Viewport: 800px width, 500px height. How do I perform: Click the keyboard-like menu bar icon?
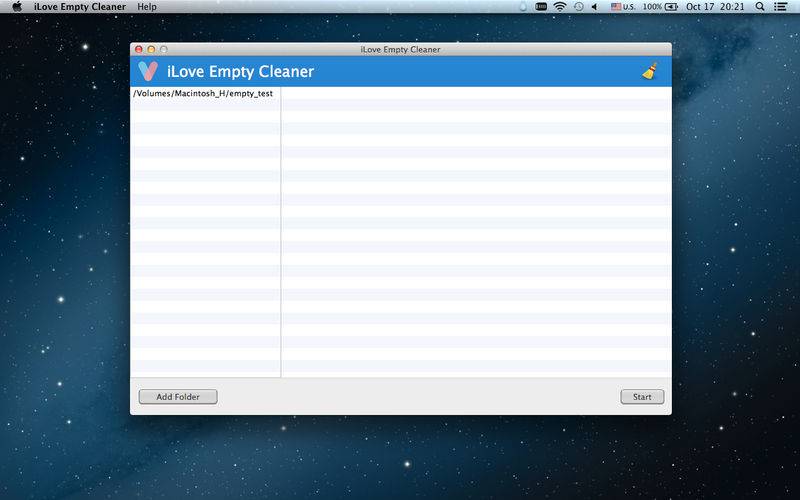[541, 7]
